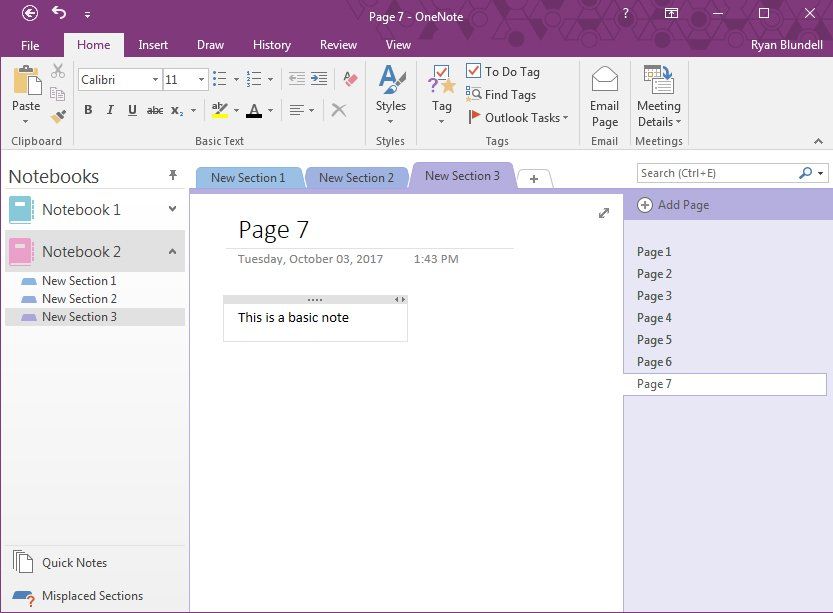Select Page 4 in the page list
The height and width of the screenshot is (613, 833).
[654, 317]
